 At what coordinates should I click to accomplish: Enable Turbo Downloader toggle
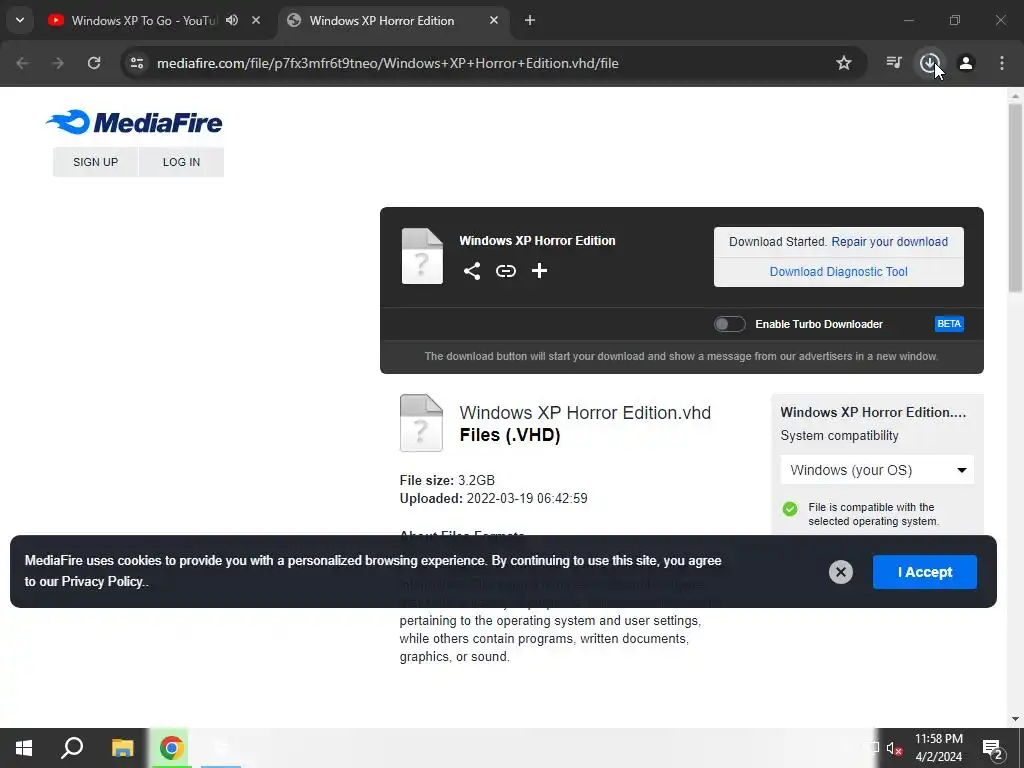tap(729, 324)
